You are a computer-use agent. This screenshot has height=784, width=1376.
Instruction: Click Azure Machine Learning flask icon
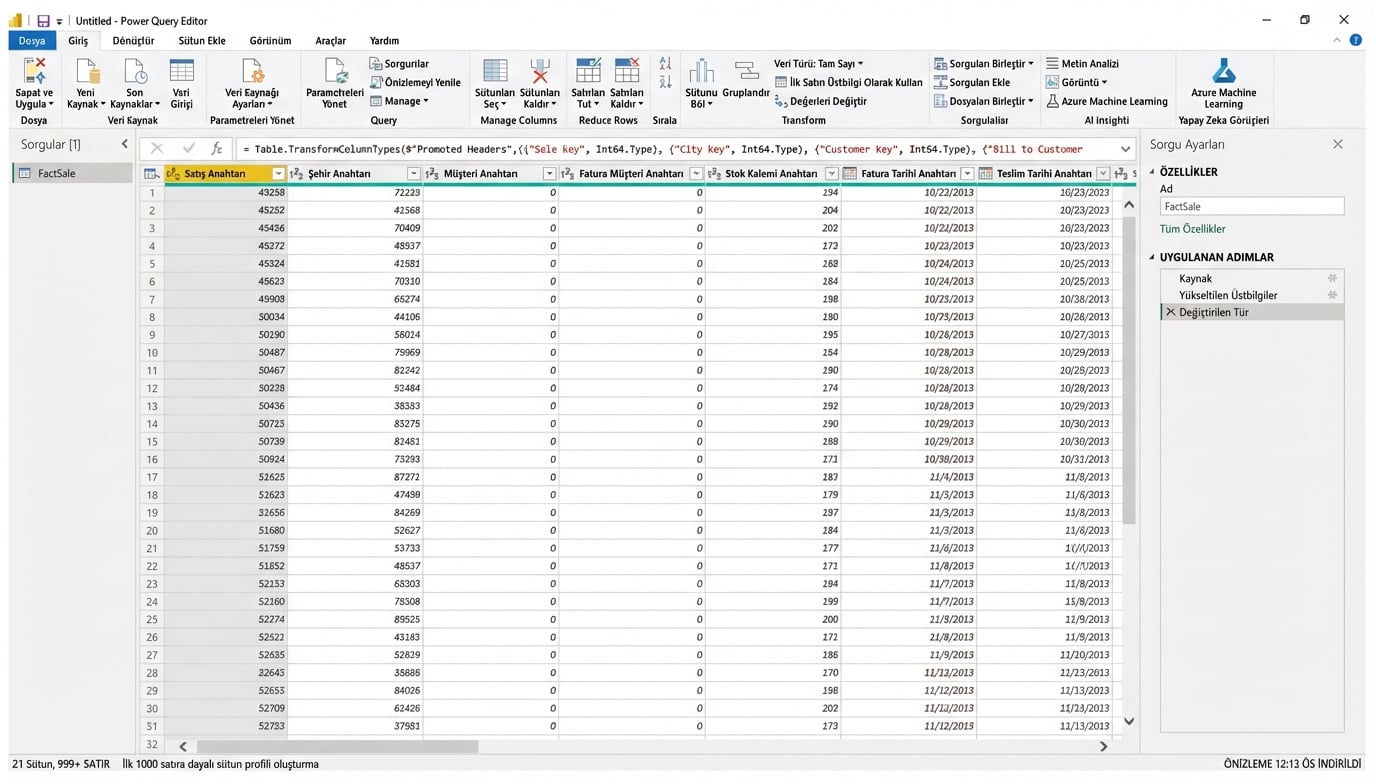coord(1223,71)
